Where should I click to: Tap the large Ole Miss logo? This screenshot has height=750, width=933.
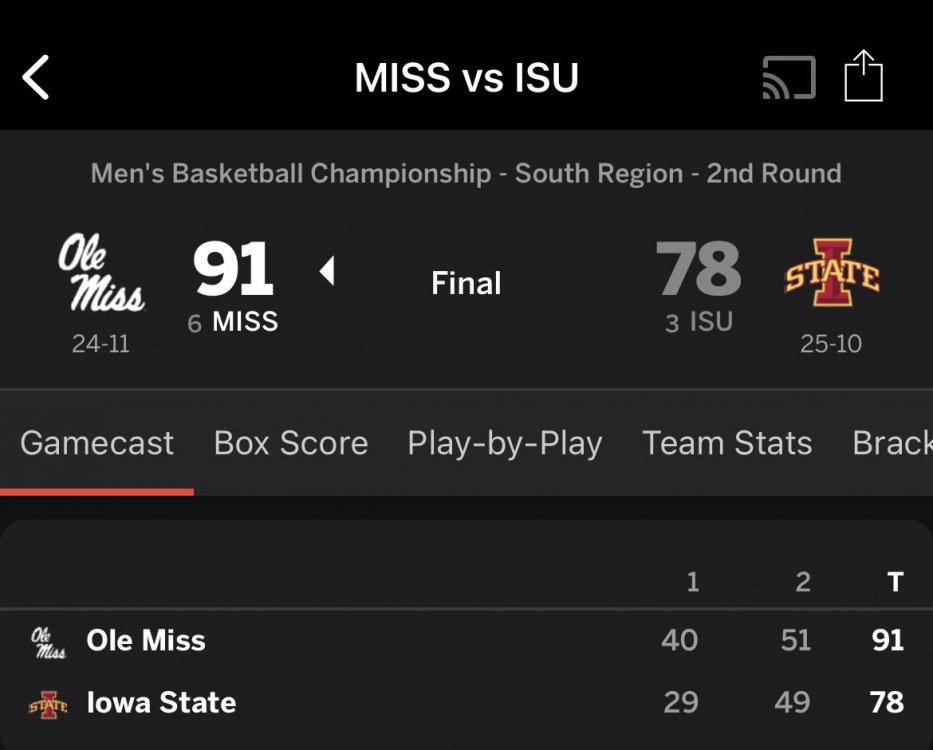pos(100,274)
